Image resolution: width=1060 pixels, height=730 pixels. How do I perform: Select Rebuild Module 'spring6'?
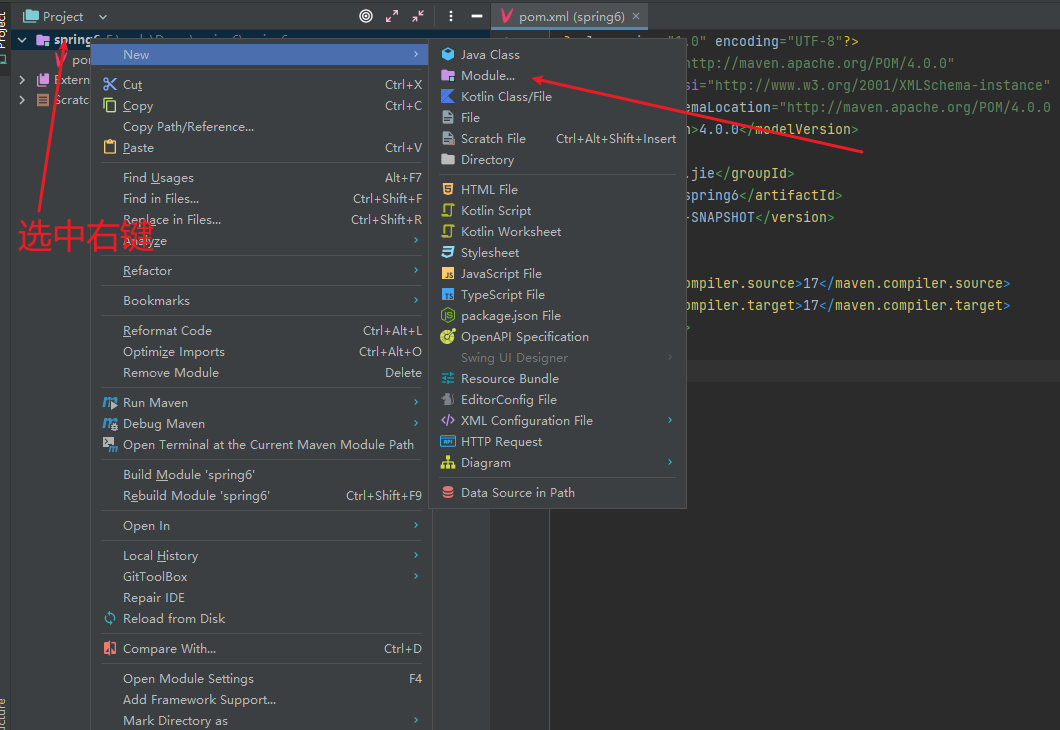point(260,495)
